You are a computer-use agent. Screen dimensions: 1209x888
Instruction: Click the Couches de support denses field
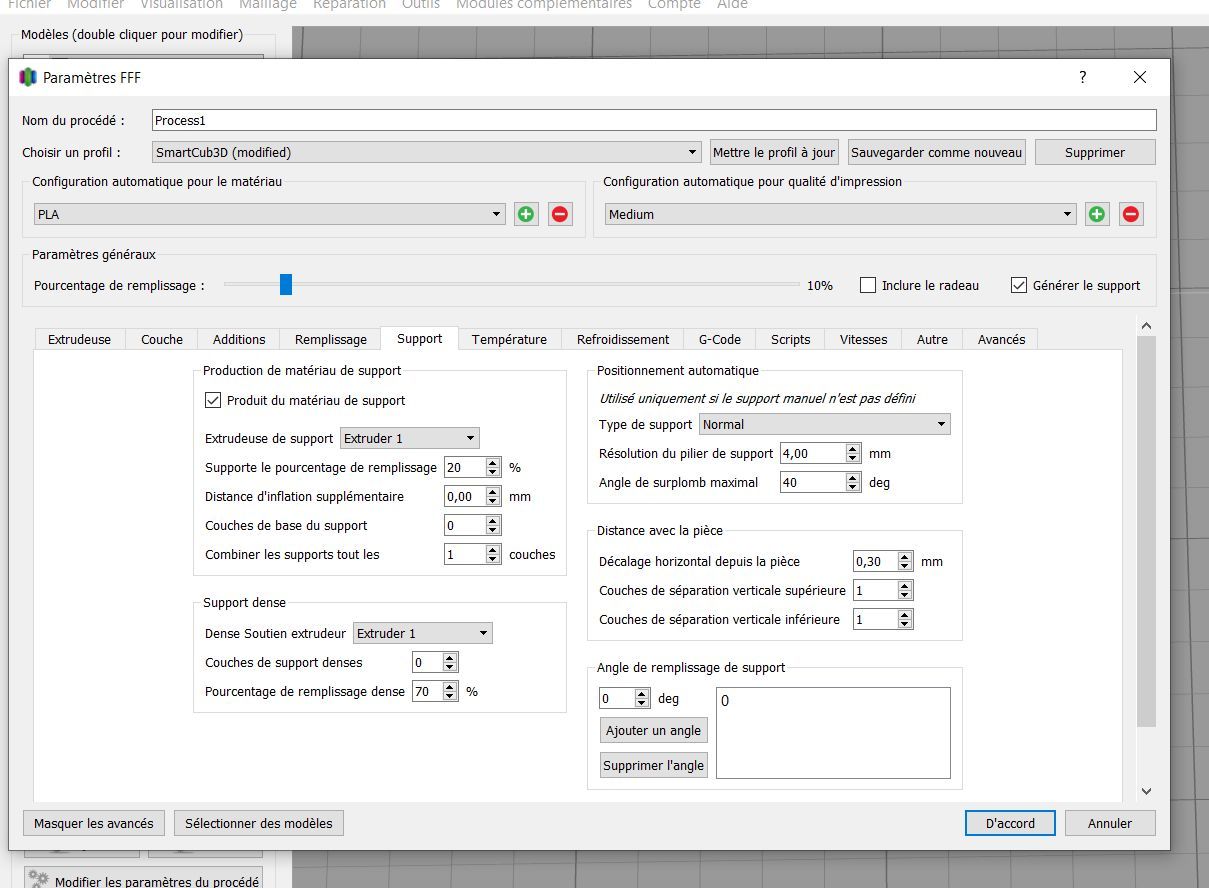click(x=435, y=662)
